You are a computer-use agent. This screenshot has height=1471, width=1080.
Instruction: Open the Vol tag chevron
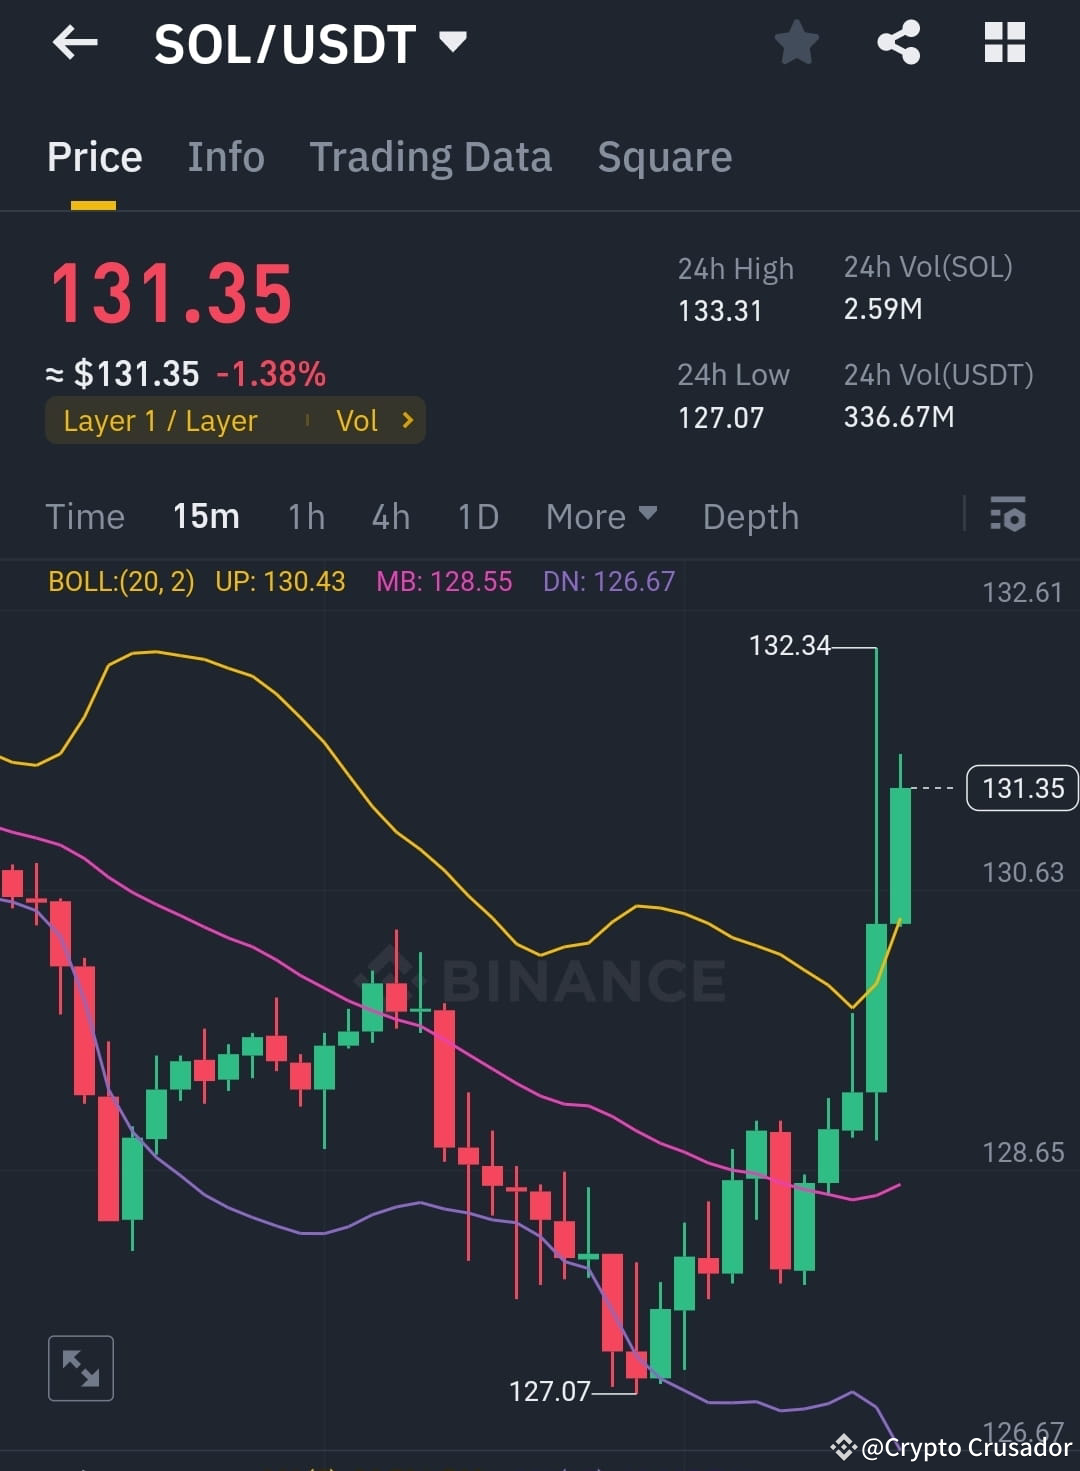[407, 420]
